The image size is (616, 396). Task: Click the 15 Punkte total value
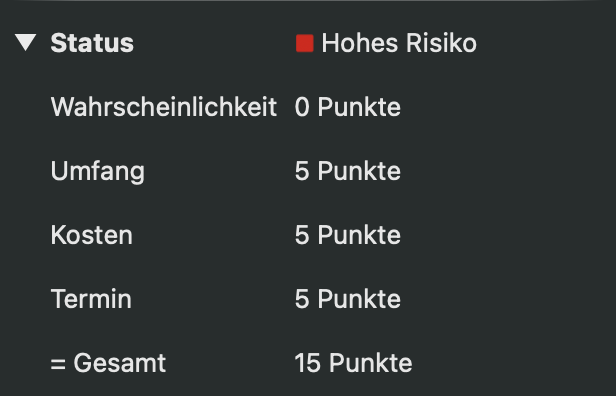point(353,363)
